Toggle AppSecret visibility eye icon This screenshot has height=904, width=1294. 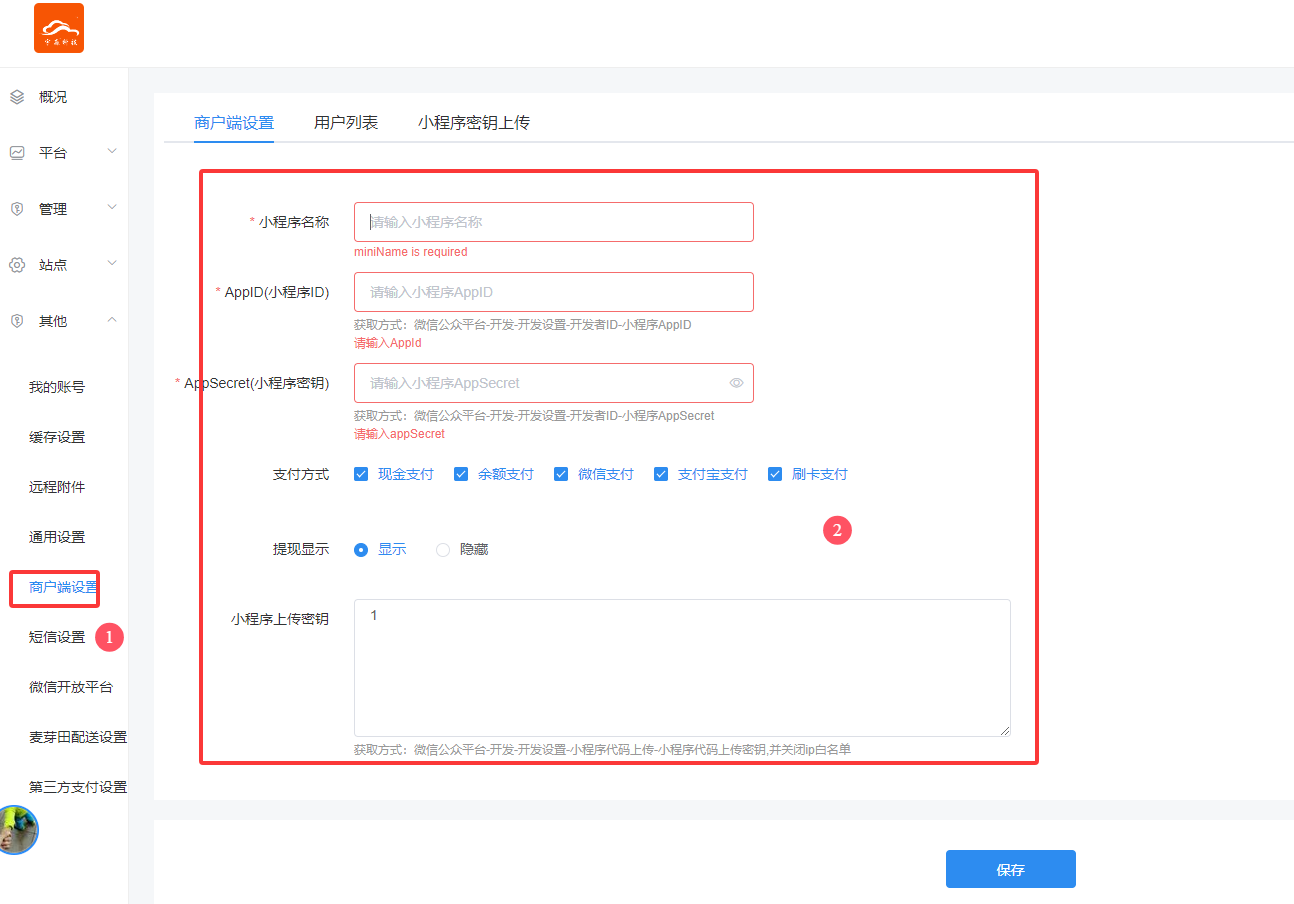pos(736,383)
